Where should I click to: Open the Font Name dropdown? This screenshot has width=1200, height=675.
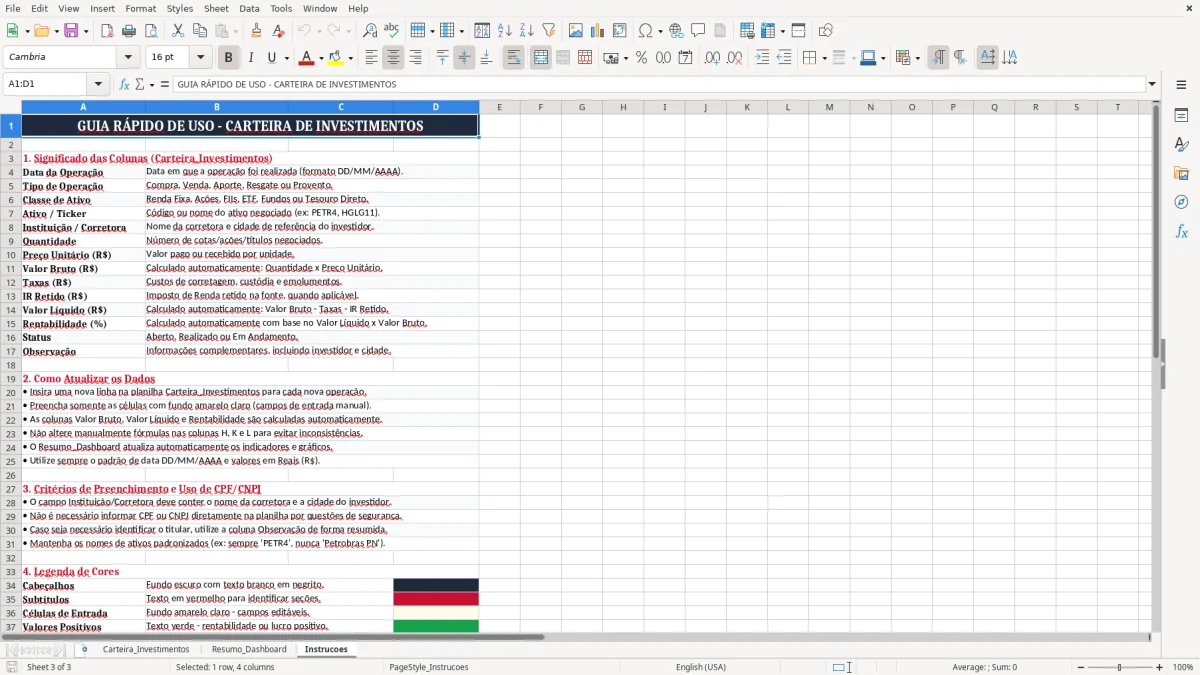coord(128,58)
